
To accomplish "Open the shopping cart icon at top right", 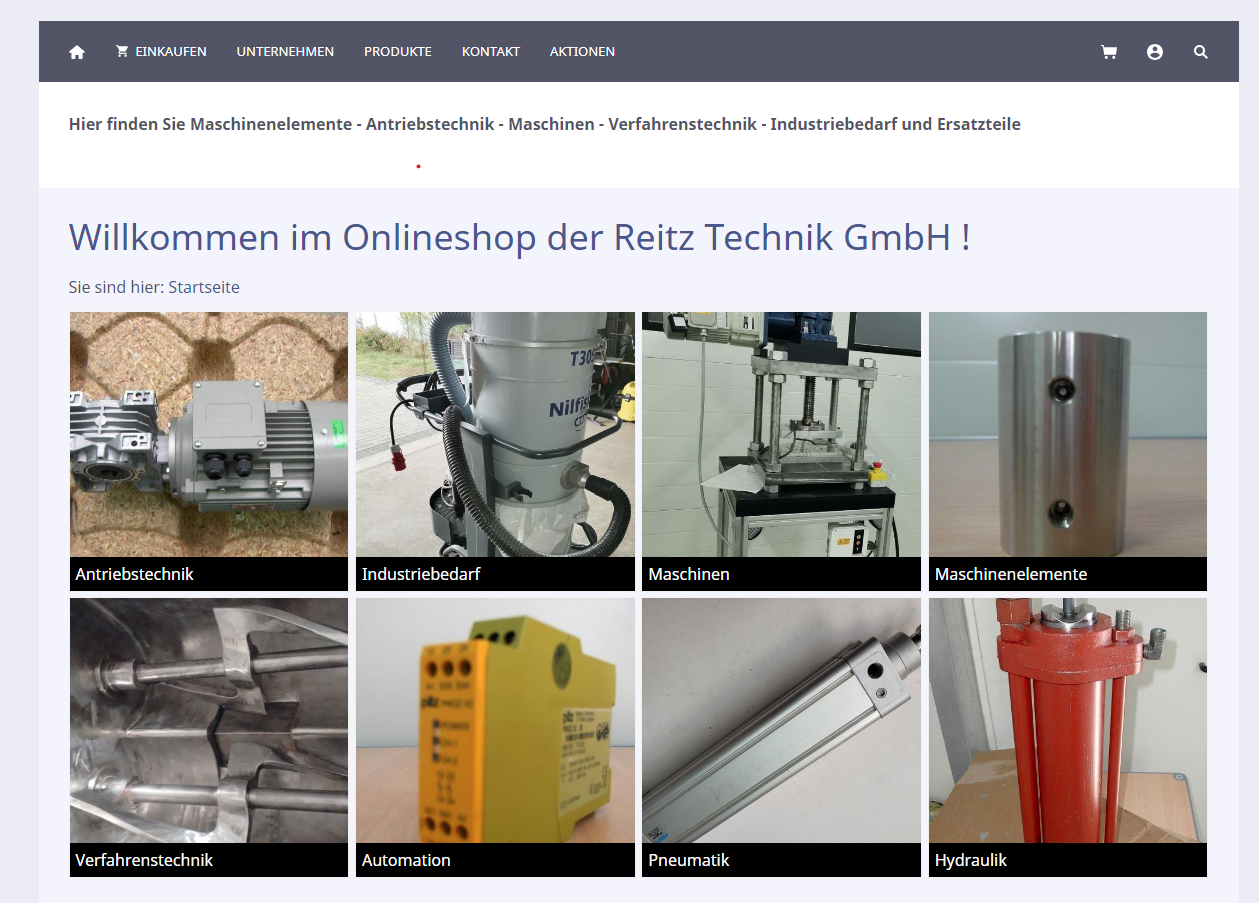I will tap(1109, 52).
